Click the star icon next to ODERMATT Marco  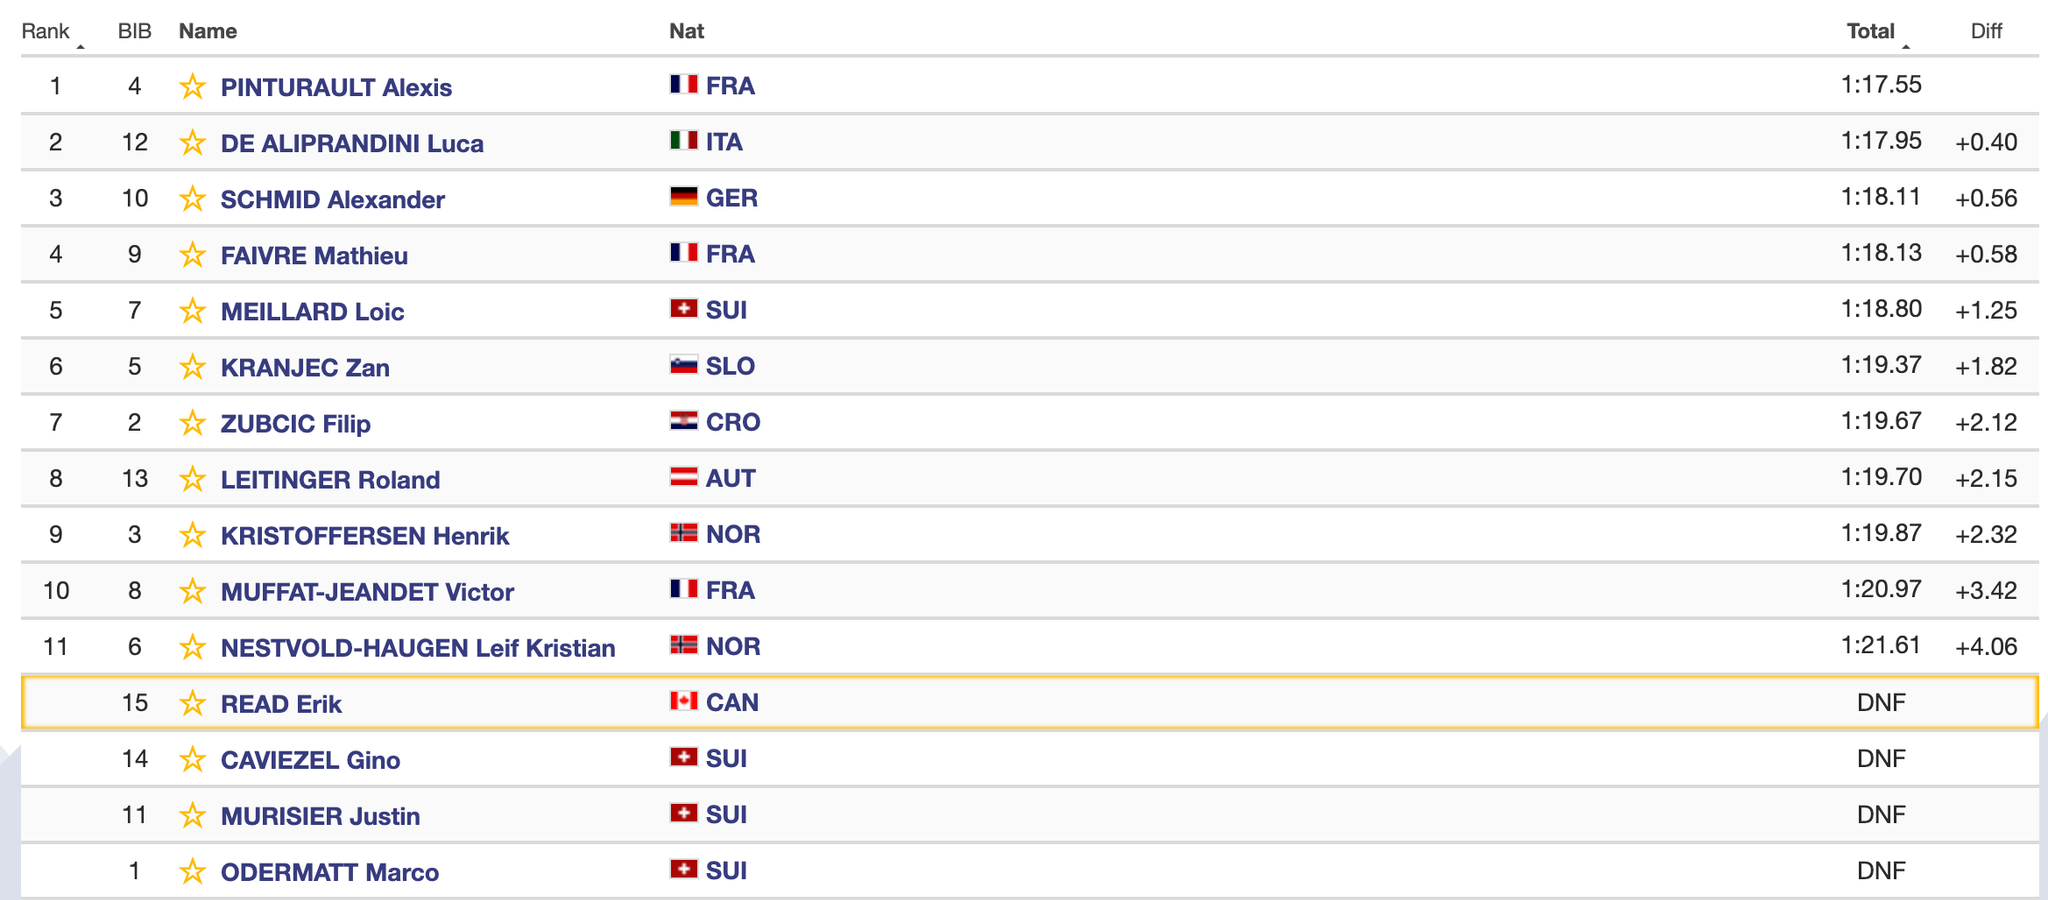tap(192, 872)
